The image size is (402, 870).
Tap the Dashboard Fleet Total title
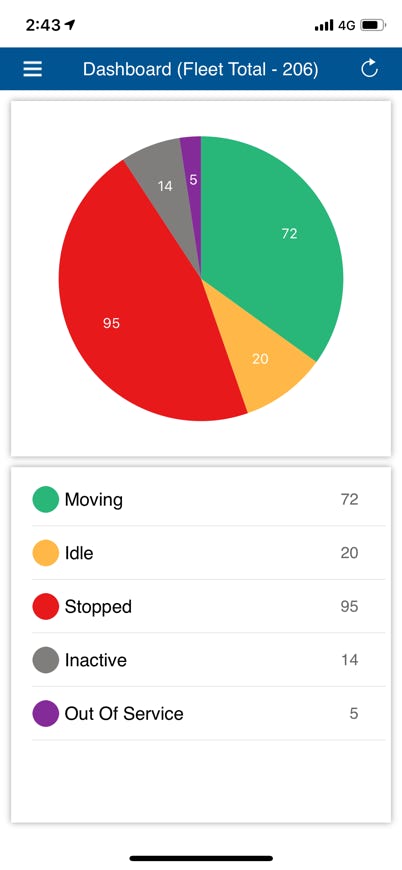tap(201, 69)
